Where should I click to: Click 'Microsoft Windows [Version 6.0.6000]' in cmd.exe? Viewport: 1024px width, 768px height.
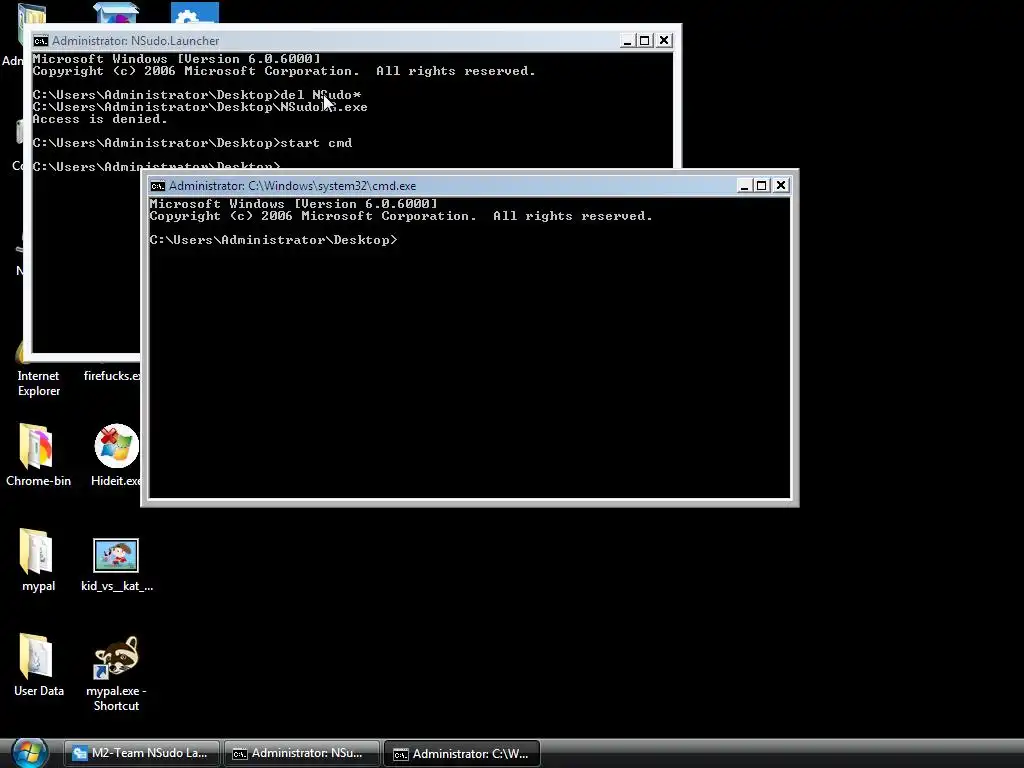293,204
